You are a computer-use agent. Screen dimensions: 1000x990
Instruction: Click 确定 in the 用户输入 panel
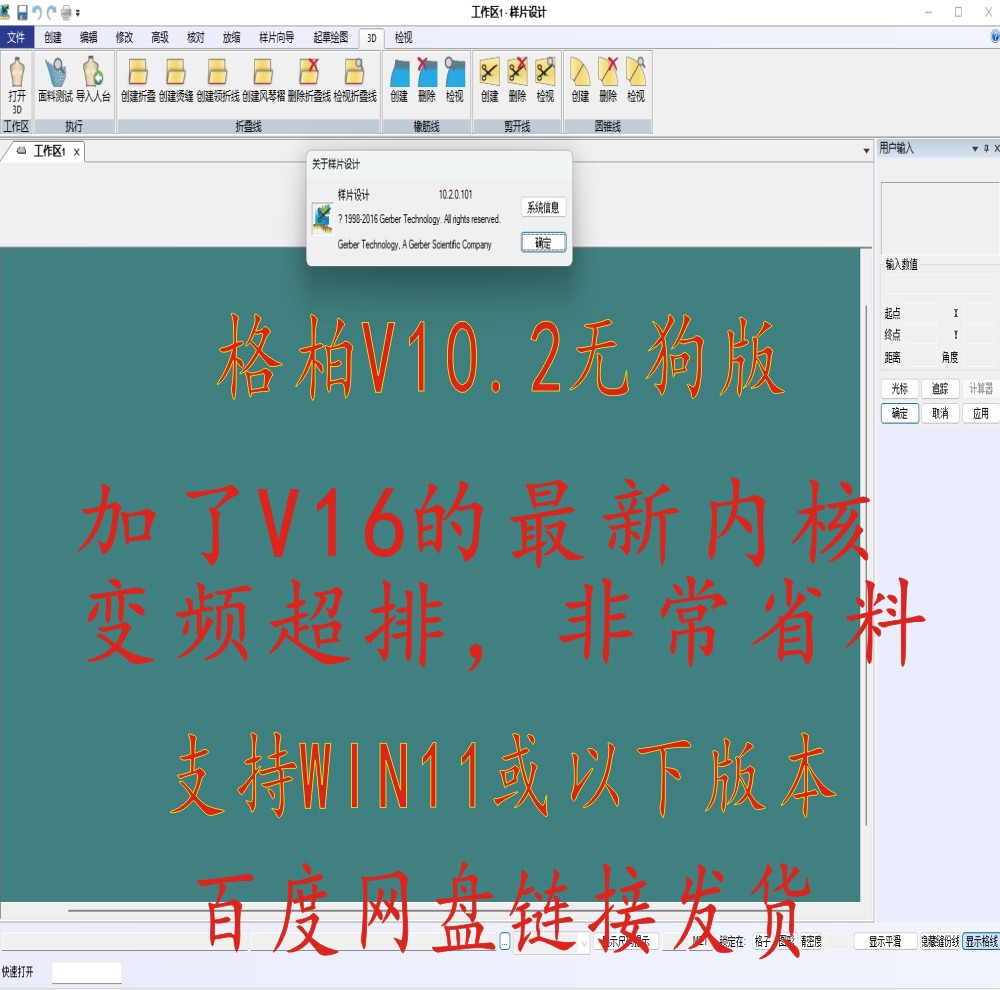[900, 413]
